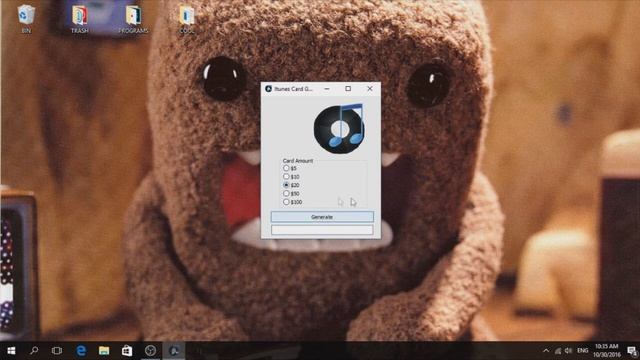Open the network status tray icon
Image resolution: width=640 pixels, height=360 pixels.
(x=558, y=351)
